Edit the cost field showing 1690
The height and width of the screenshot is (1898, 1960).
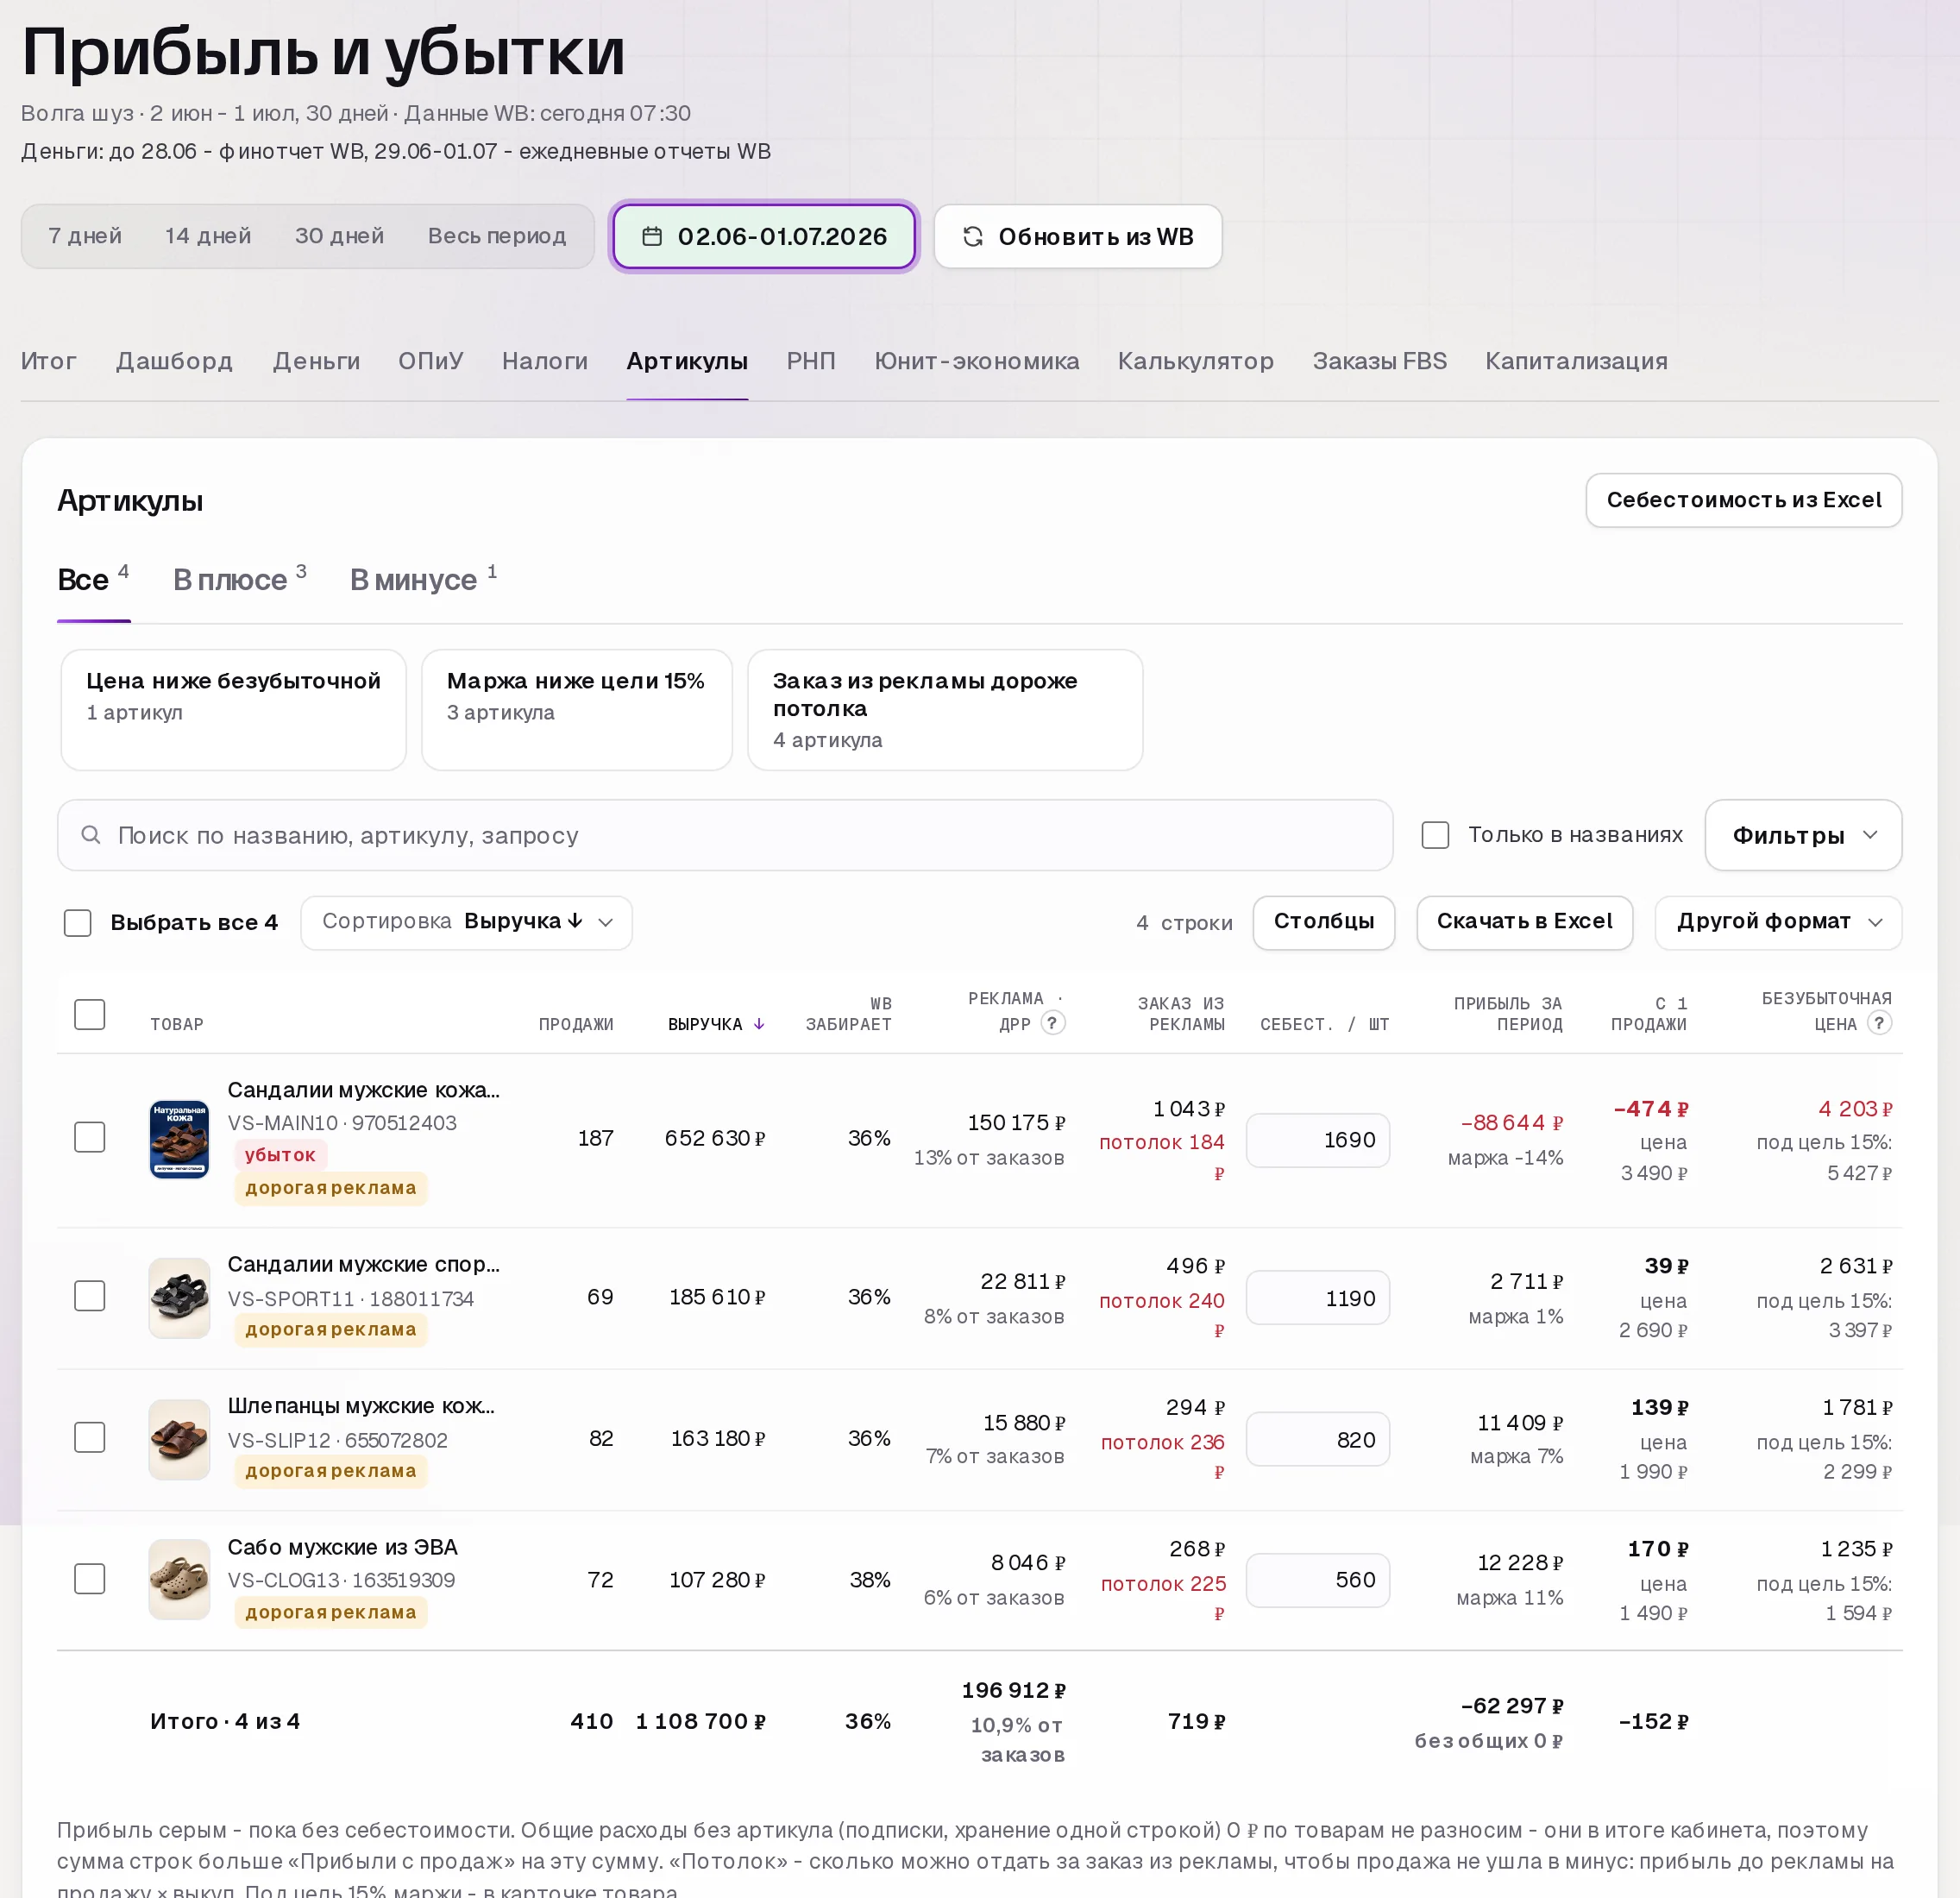1318,1140
